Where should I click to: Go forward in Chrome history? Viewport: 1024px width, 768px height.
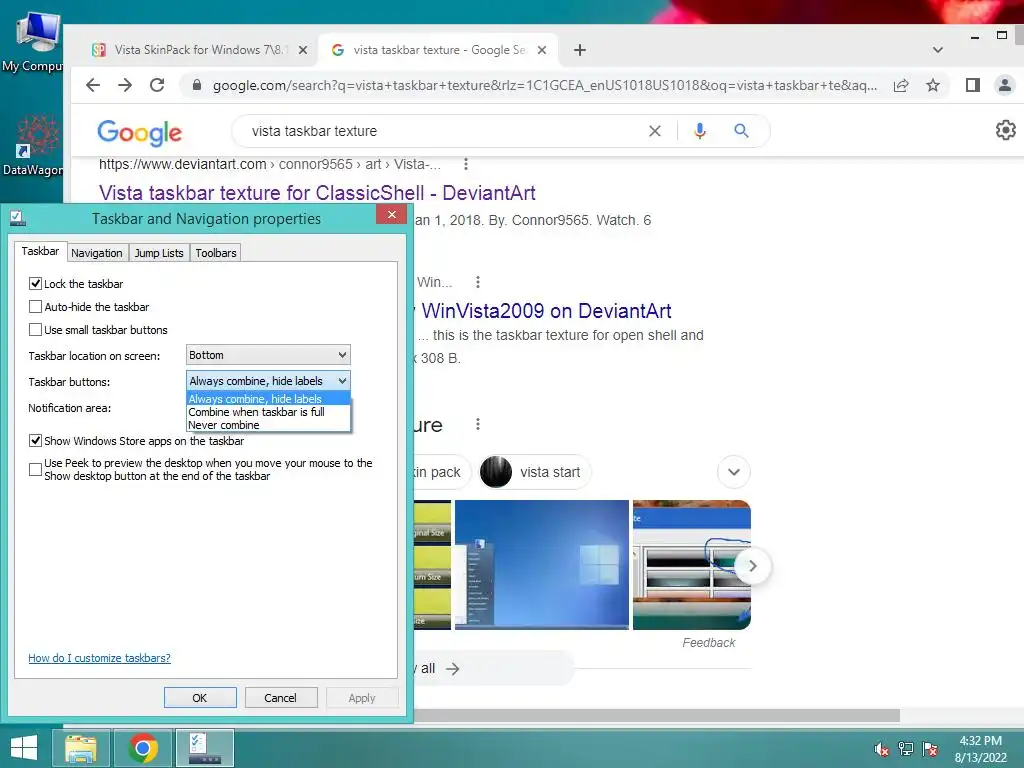tap(125, 85)
